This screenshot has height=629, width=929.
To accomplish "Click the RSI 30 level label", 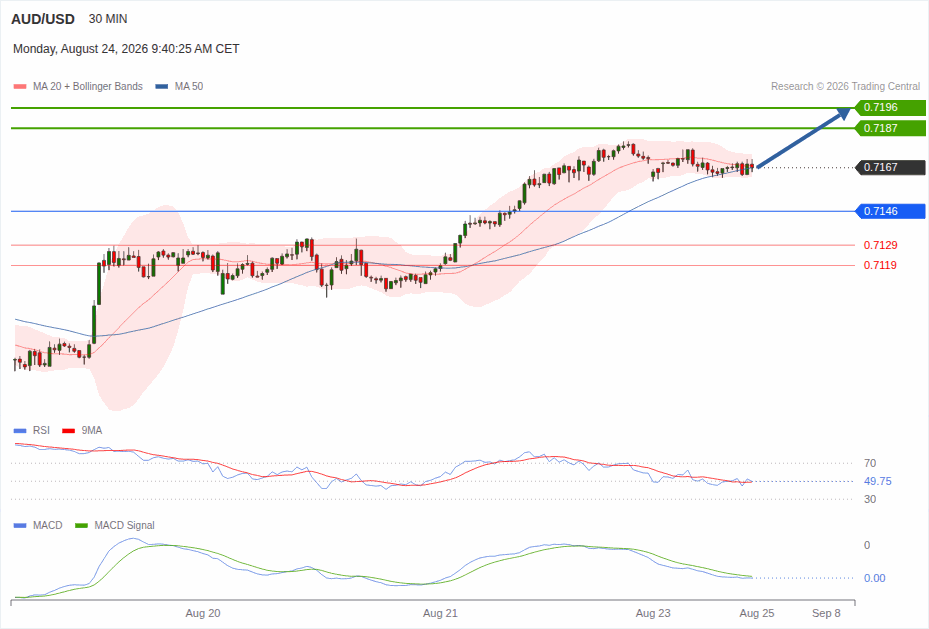I will pos(870,499).
